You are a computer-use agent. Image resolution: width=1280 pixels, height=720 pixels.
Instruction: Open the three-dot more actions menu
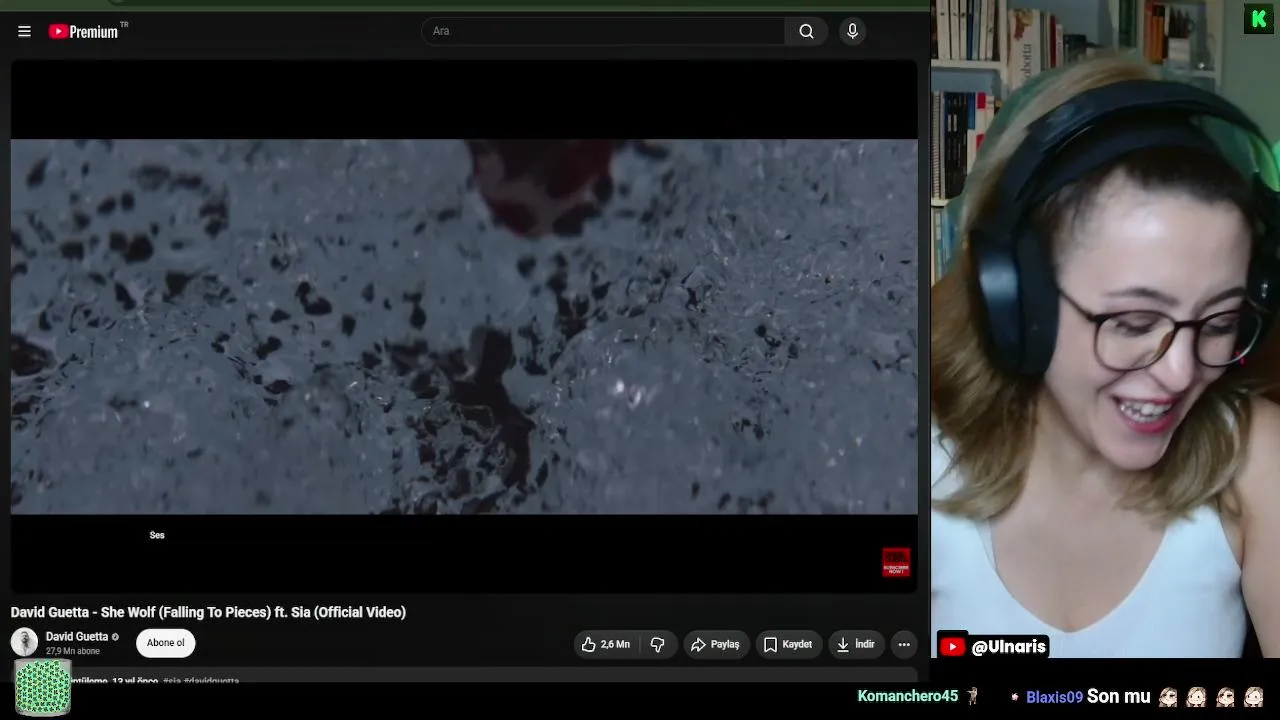point(904,645)
